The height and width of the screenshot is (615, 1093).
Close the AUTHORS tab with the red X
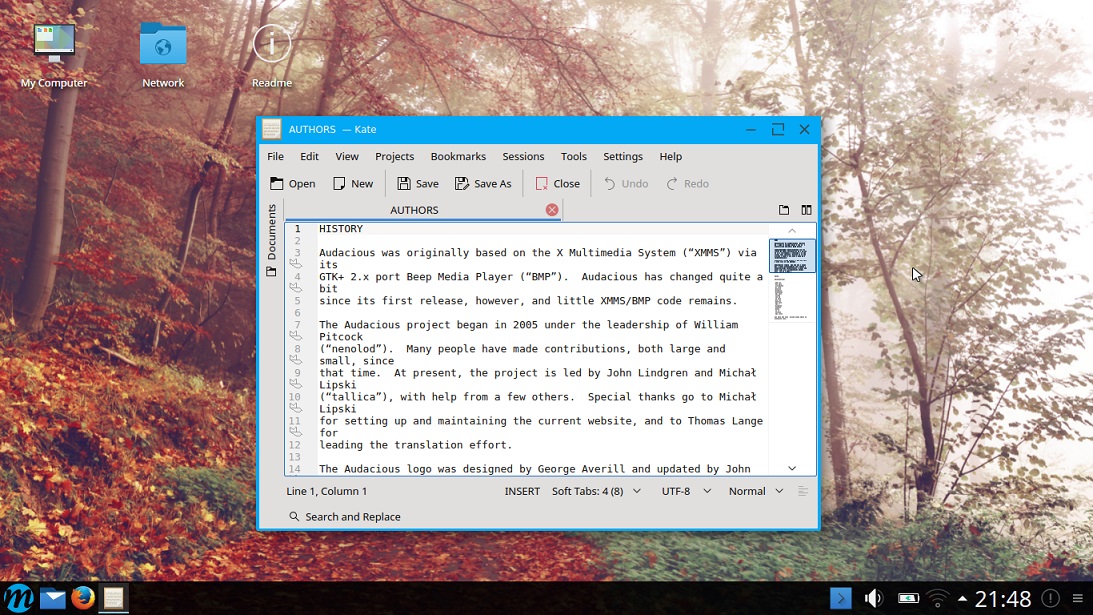(x=552, y=210)
